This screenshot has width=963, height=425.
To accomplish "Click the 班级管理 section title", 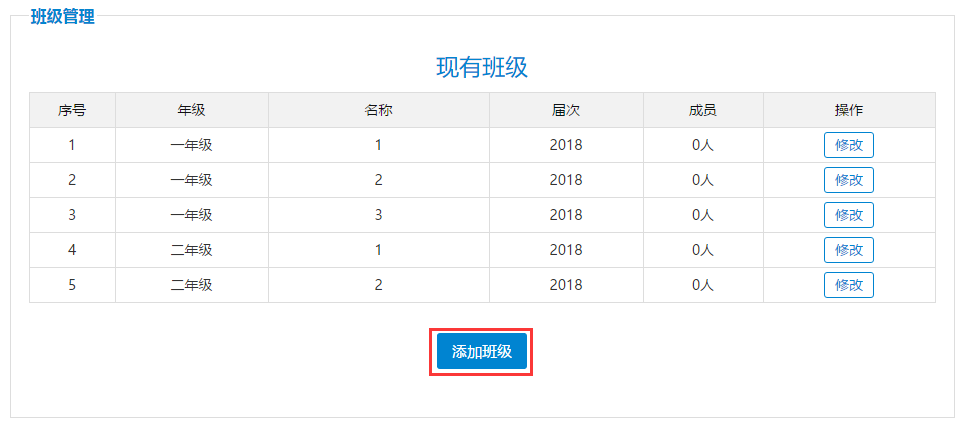I will pyautogui.click(x=63, y=17).
